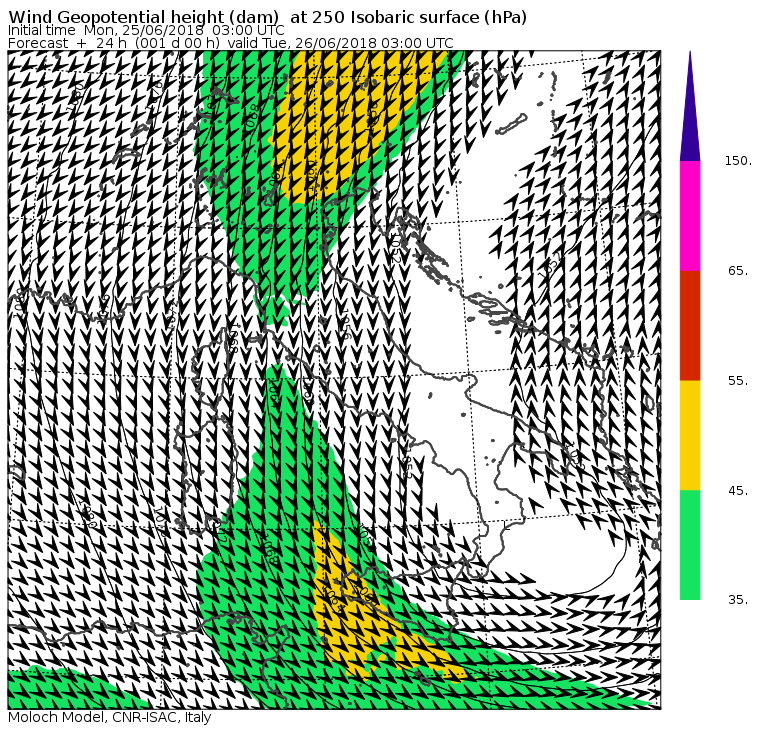Click the chart title 'Wind Geopotential height (dam)'

pos(143,17)
